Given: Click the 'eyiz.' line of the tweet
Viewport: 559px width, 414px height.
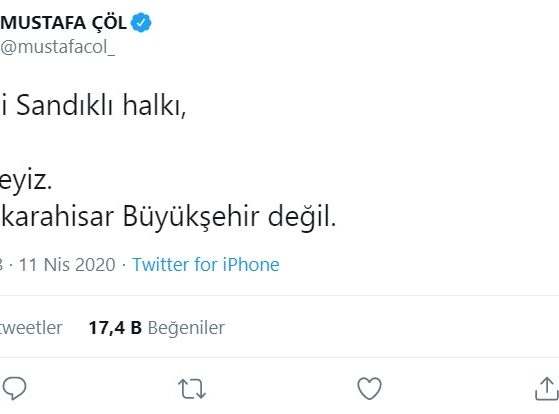Looking at the screenshot, I should [x=26, y=181].
